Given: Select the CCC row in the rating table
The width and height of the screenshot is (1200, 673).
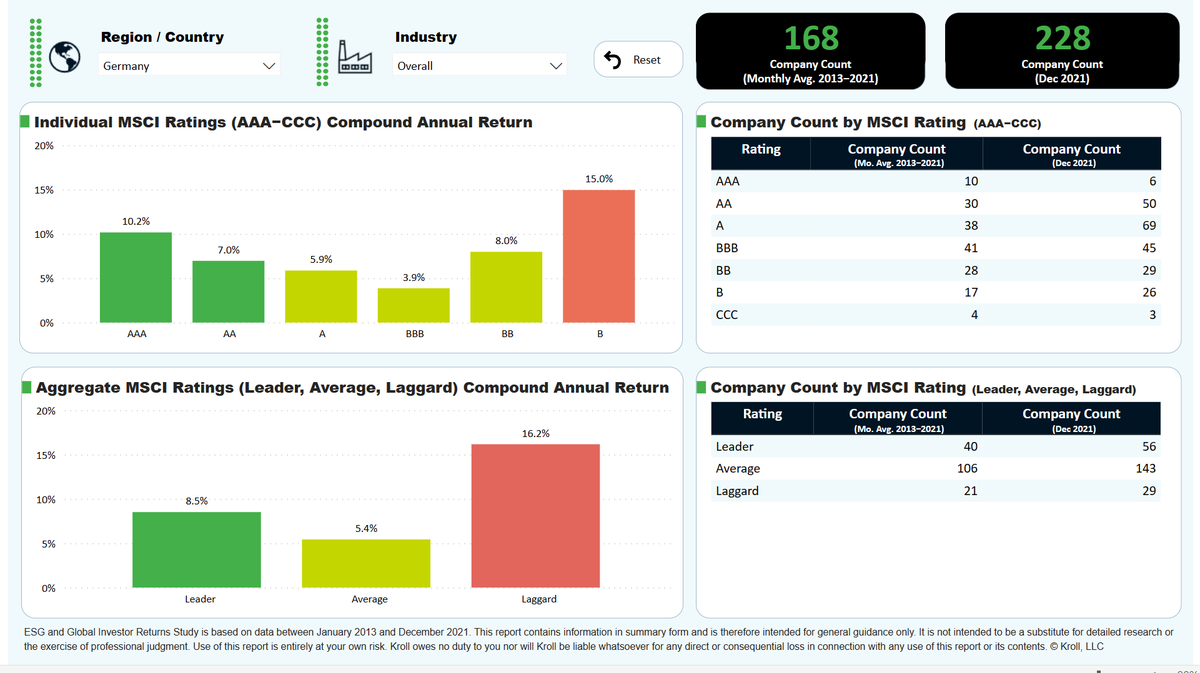Looking at the screenshot, I should [x=936, y=315].
